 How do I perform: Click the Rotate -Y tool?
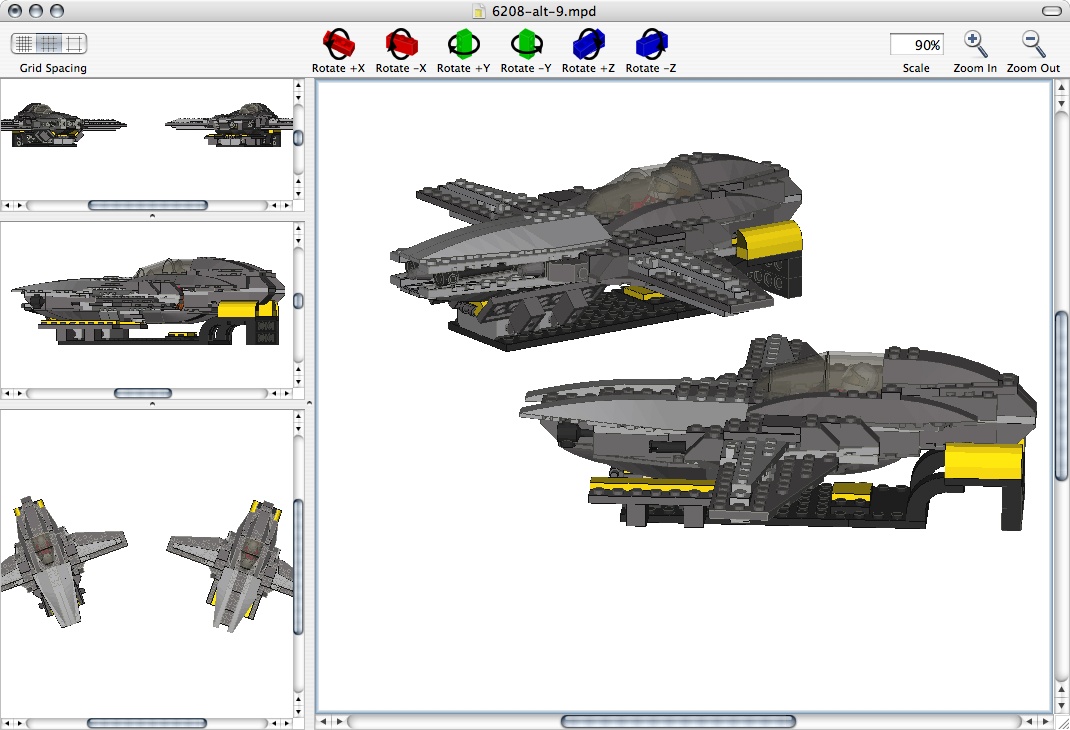(525, 43)
